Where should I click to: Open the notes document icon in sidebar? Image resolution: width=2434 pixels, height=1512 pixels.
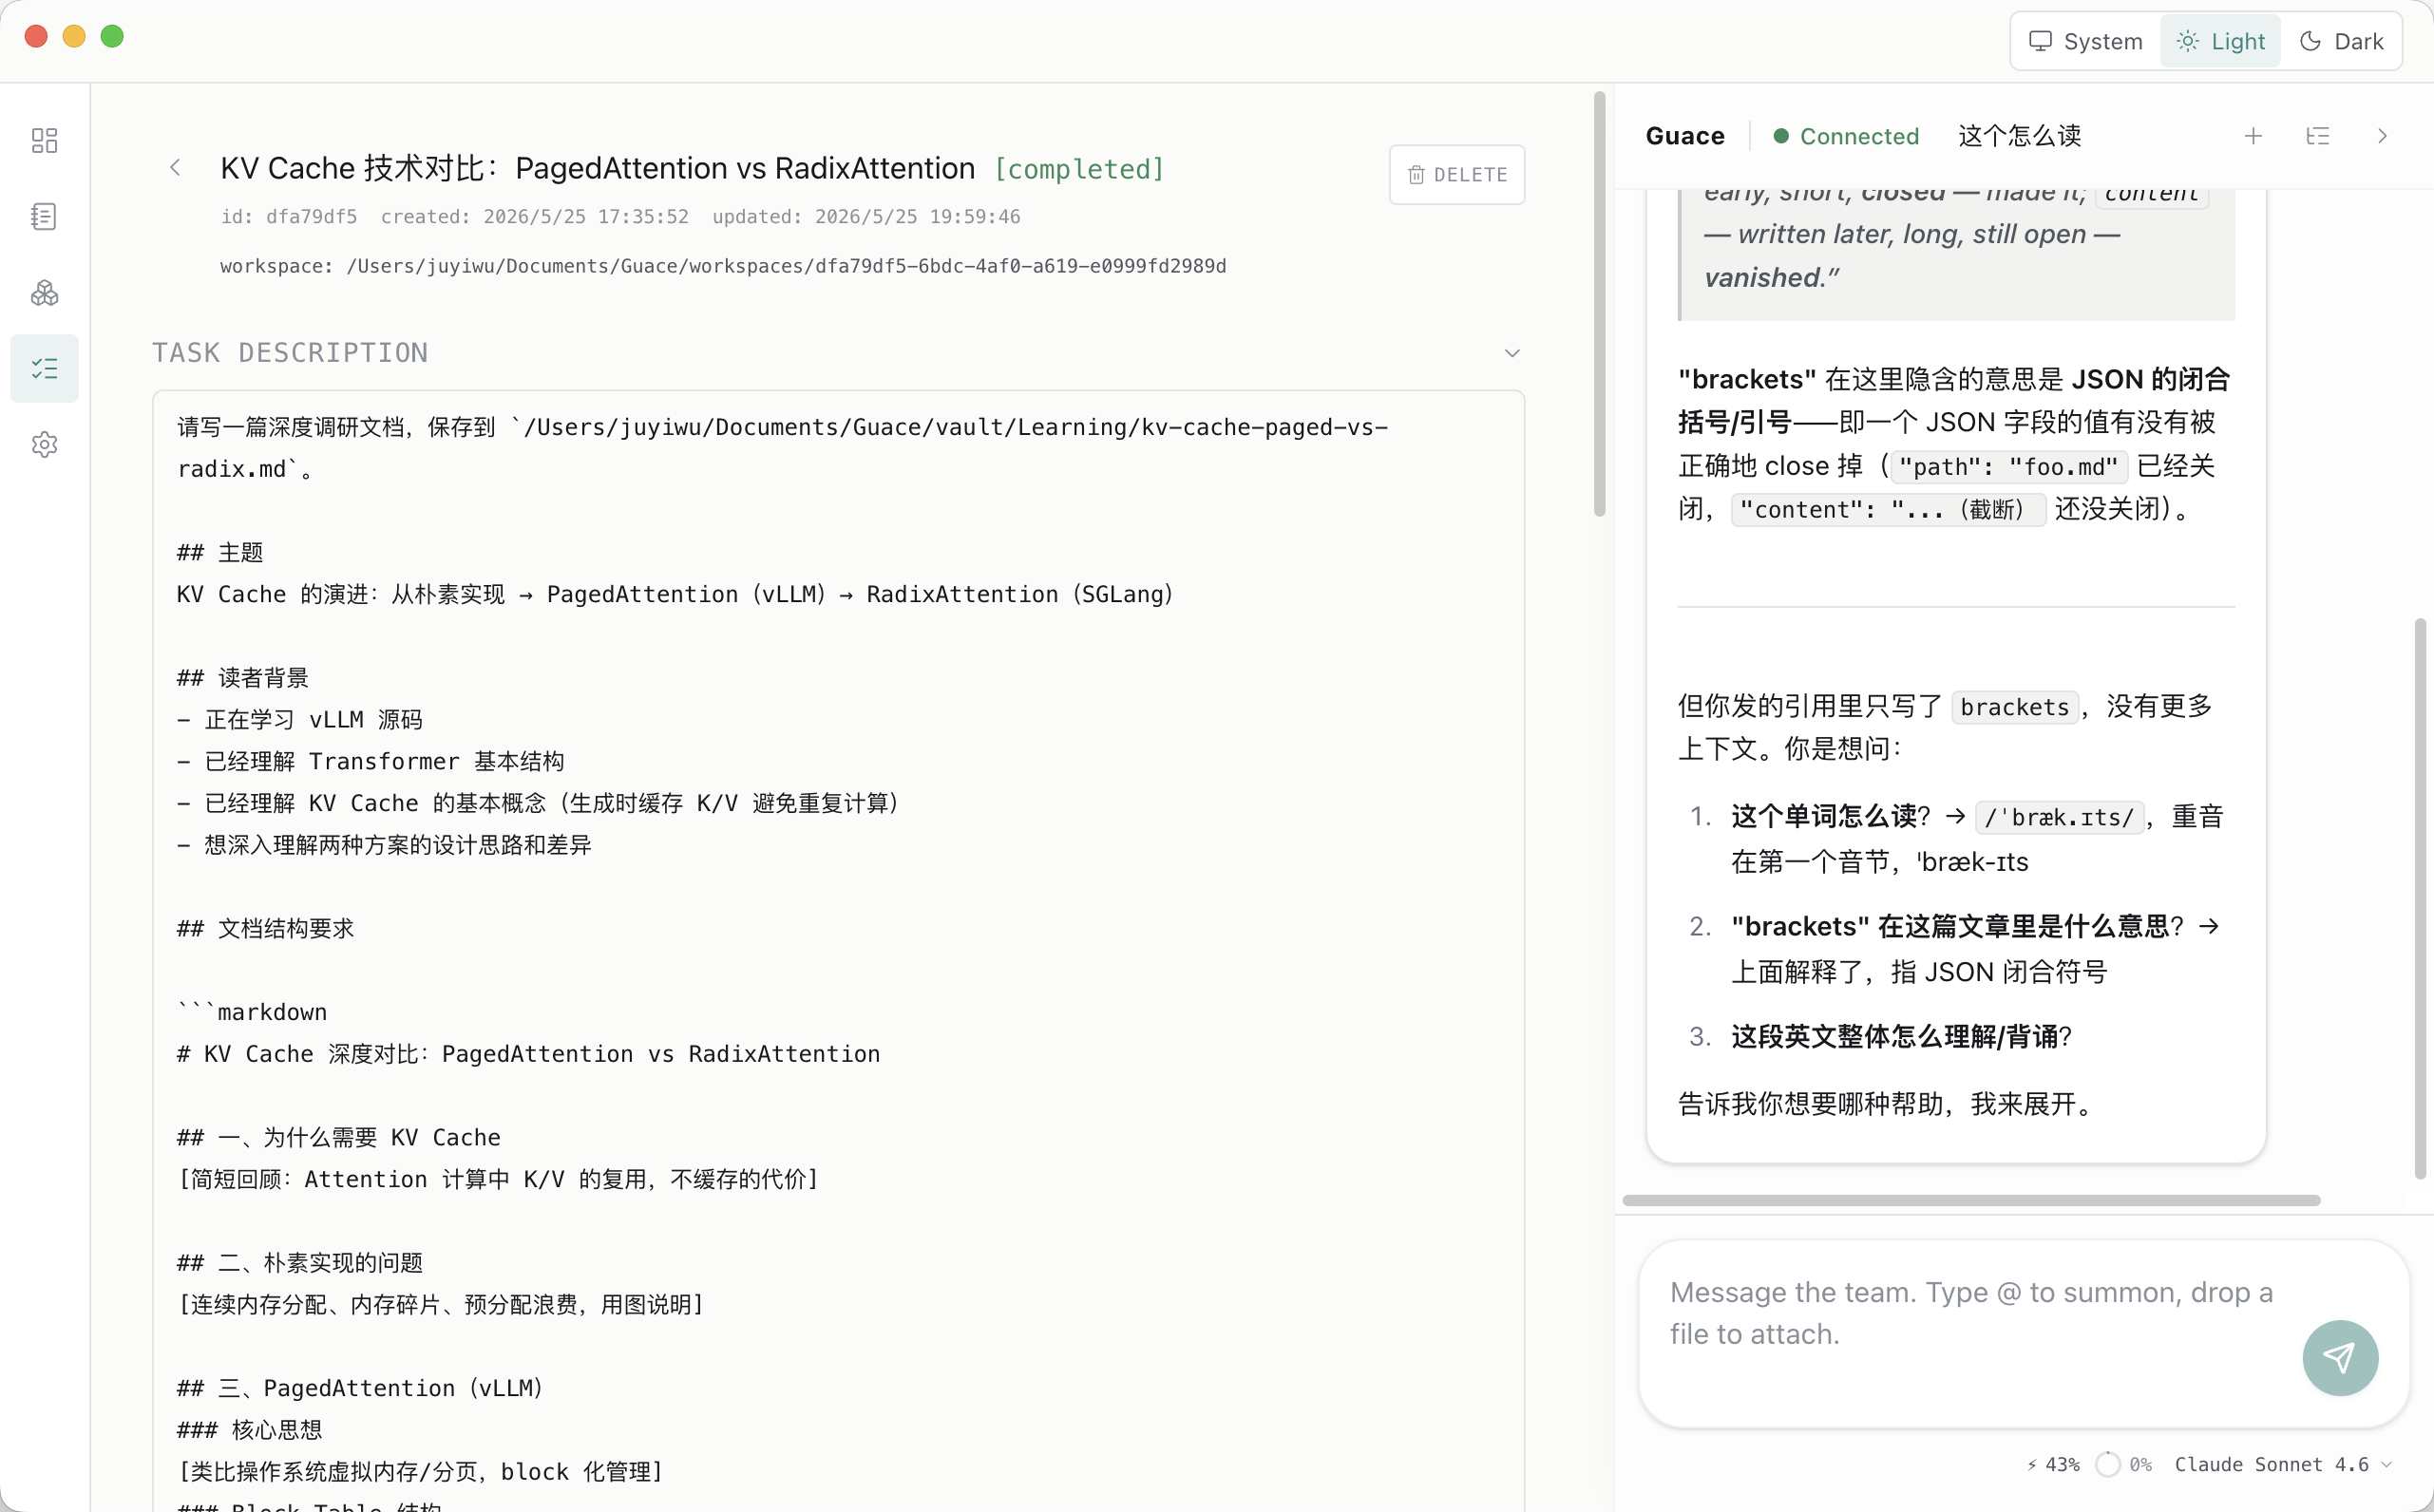point(44,216)
